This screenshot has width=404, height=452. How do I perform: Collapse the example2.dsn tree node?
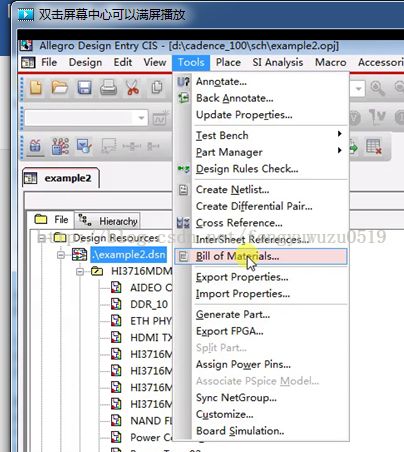tap(61, 255)
